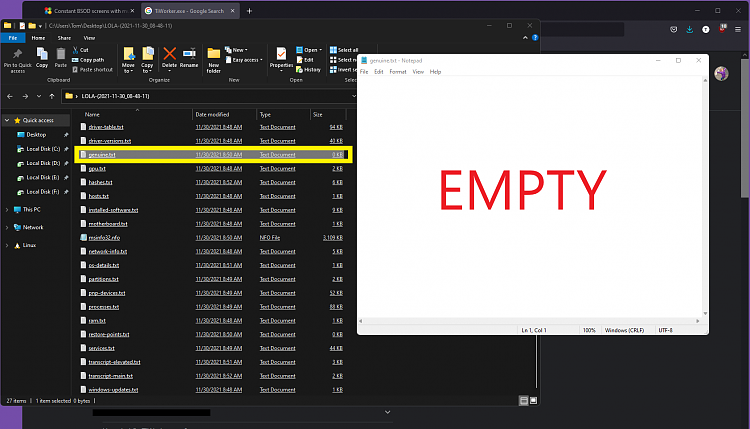This screenshot has height=429, width=750.
Task: Select the msinfo32.nfo file
Action: (x=104, y=238)
